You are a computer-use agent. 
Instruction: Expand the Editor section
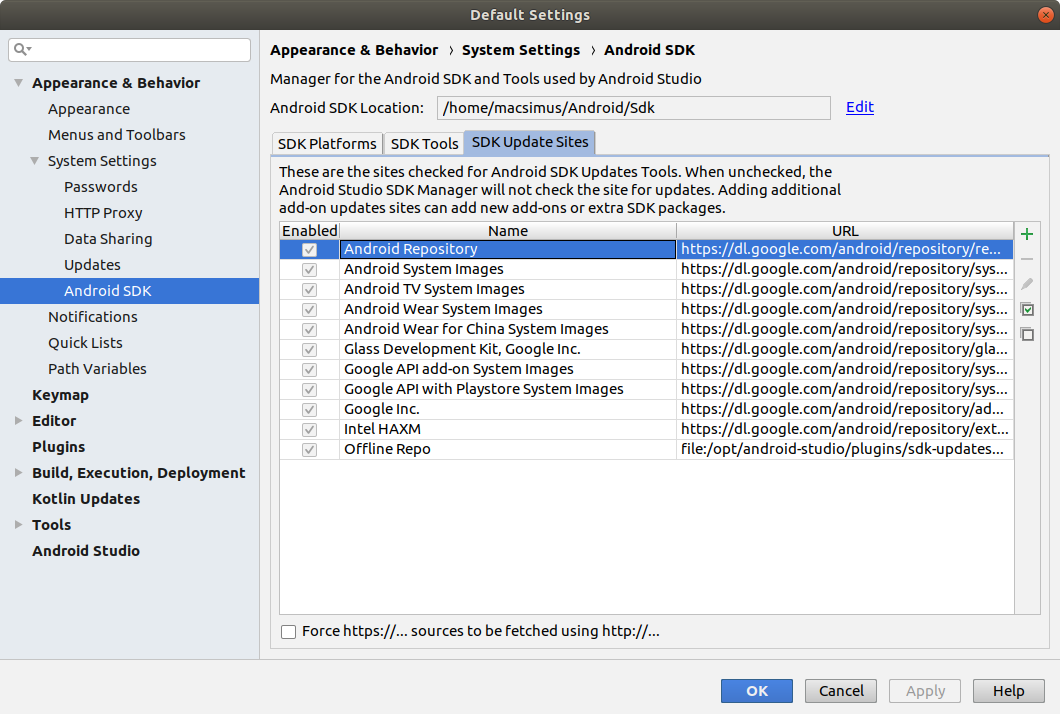click(18, 421)
